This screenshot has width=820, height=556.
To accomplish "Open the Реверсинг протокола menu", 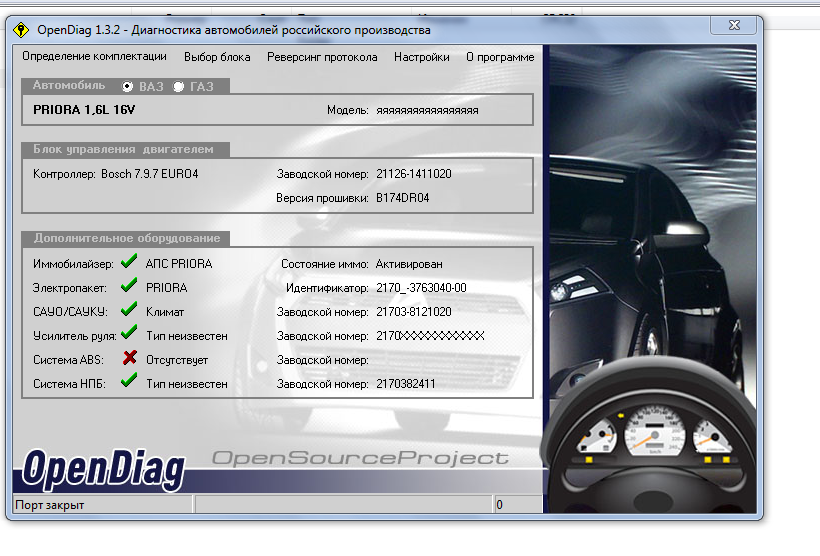I will 322,57.
